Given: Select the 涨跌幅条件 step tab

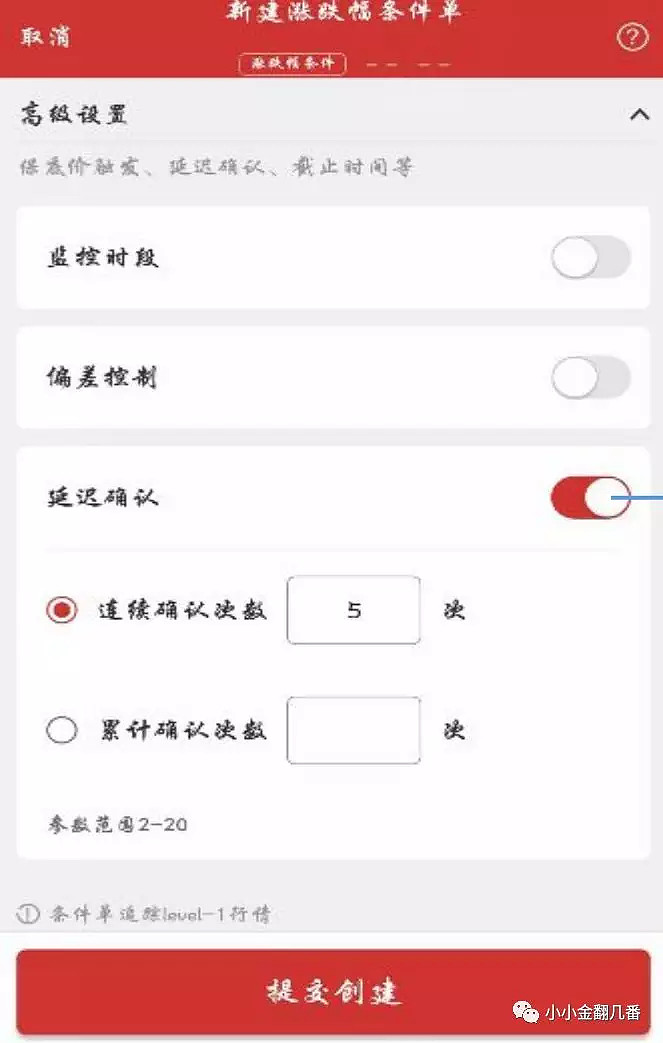Looking at the screenshot, I should [x=293, y=64].
